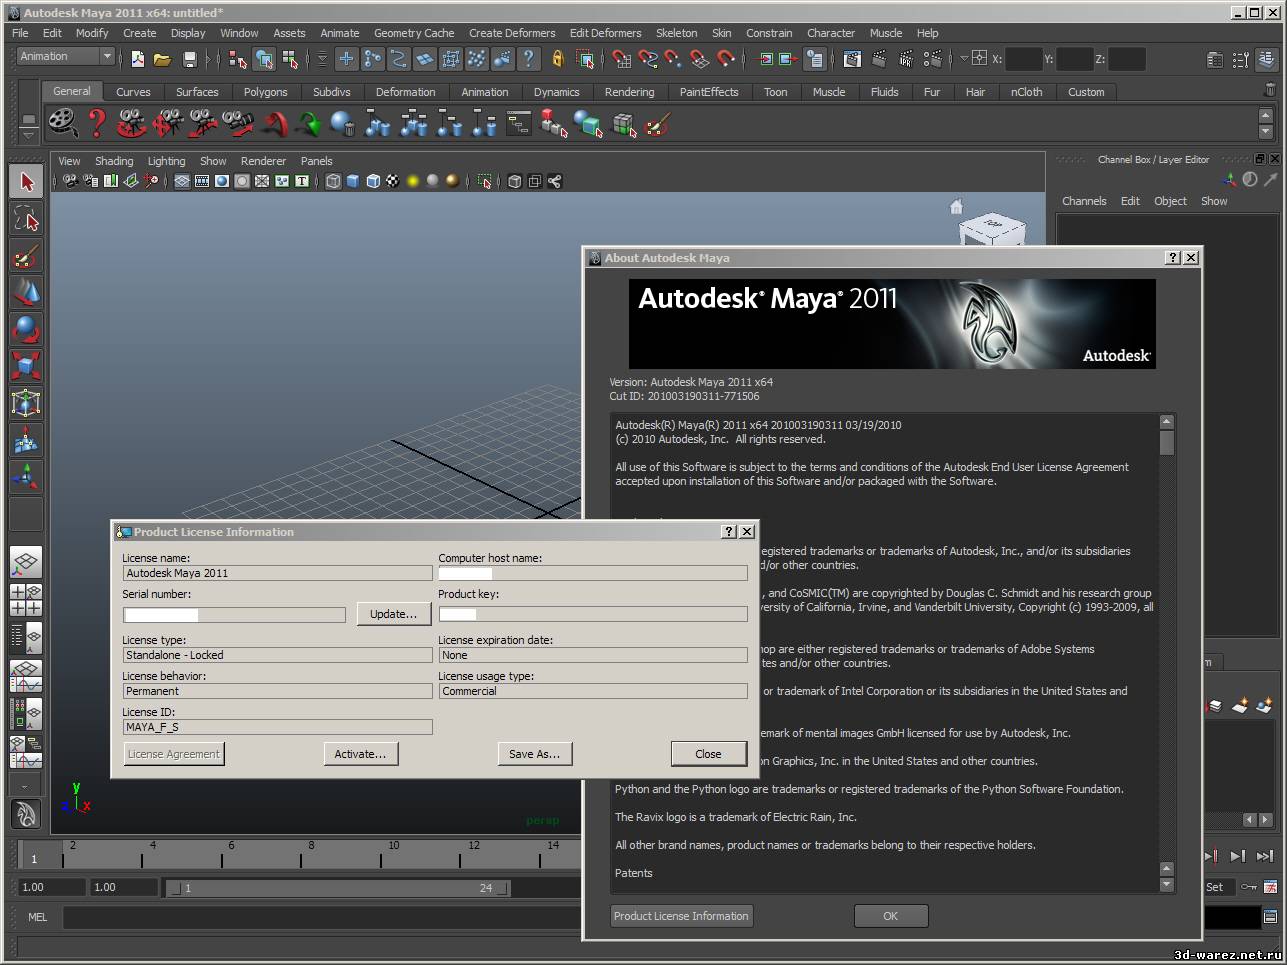Click the Activate button
The height and width of the screenshot is (965, 1287).
pyautogui.click(x=360, y=754)
